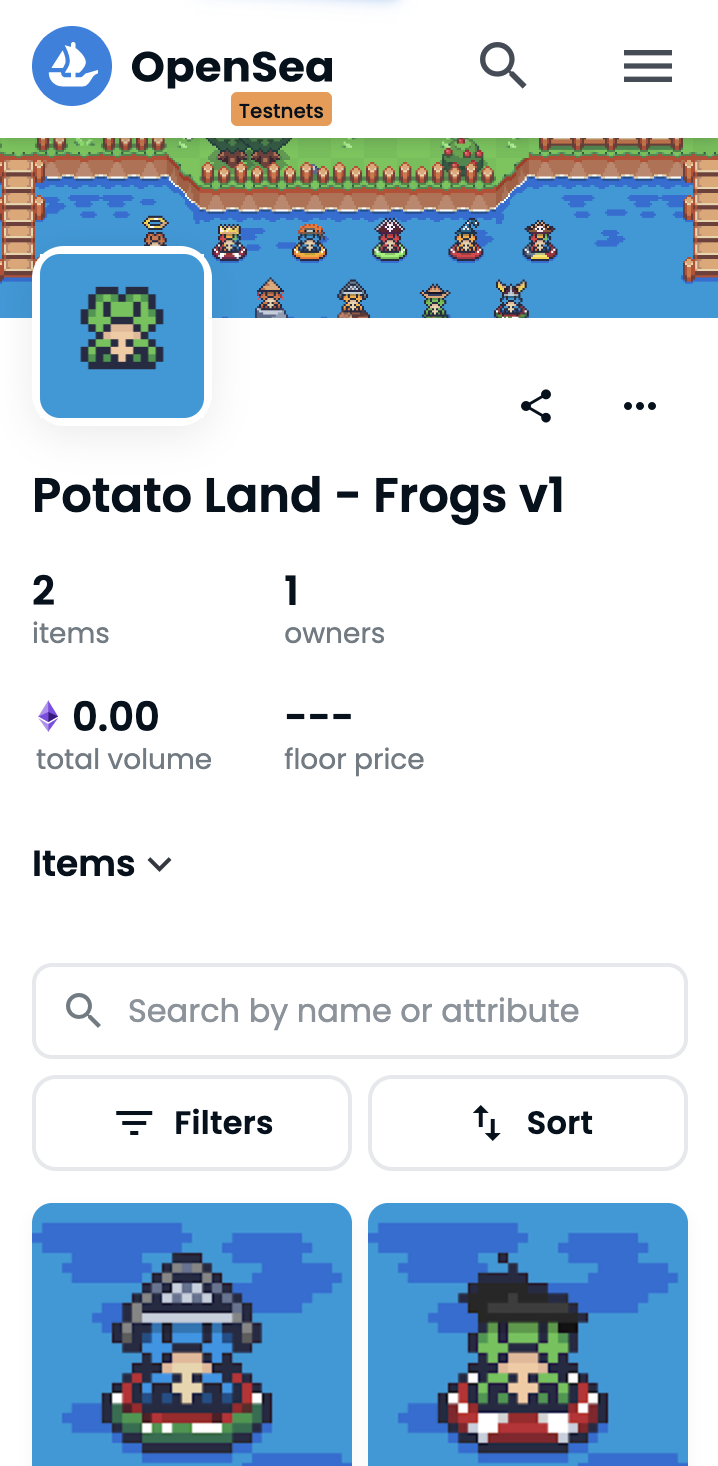Click the Potato Land - Frogs v1 title

(299, 495)
